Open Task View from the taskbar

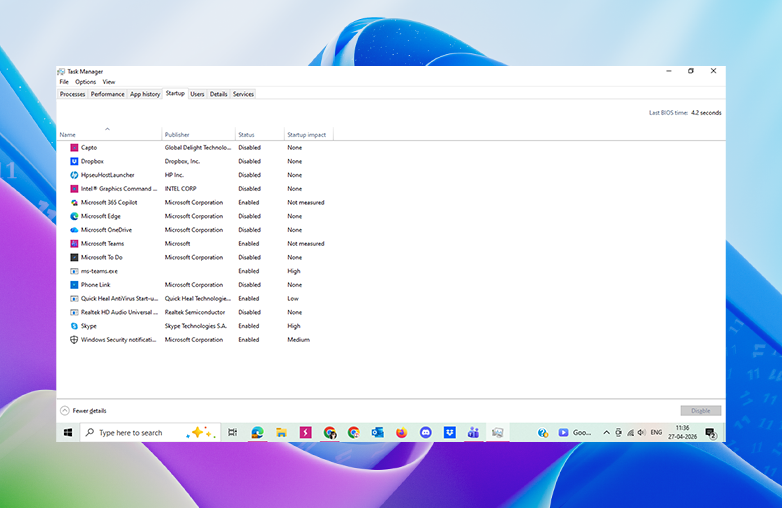tap(232, 432)
